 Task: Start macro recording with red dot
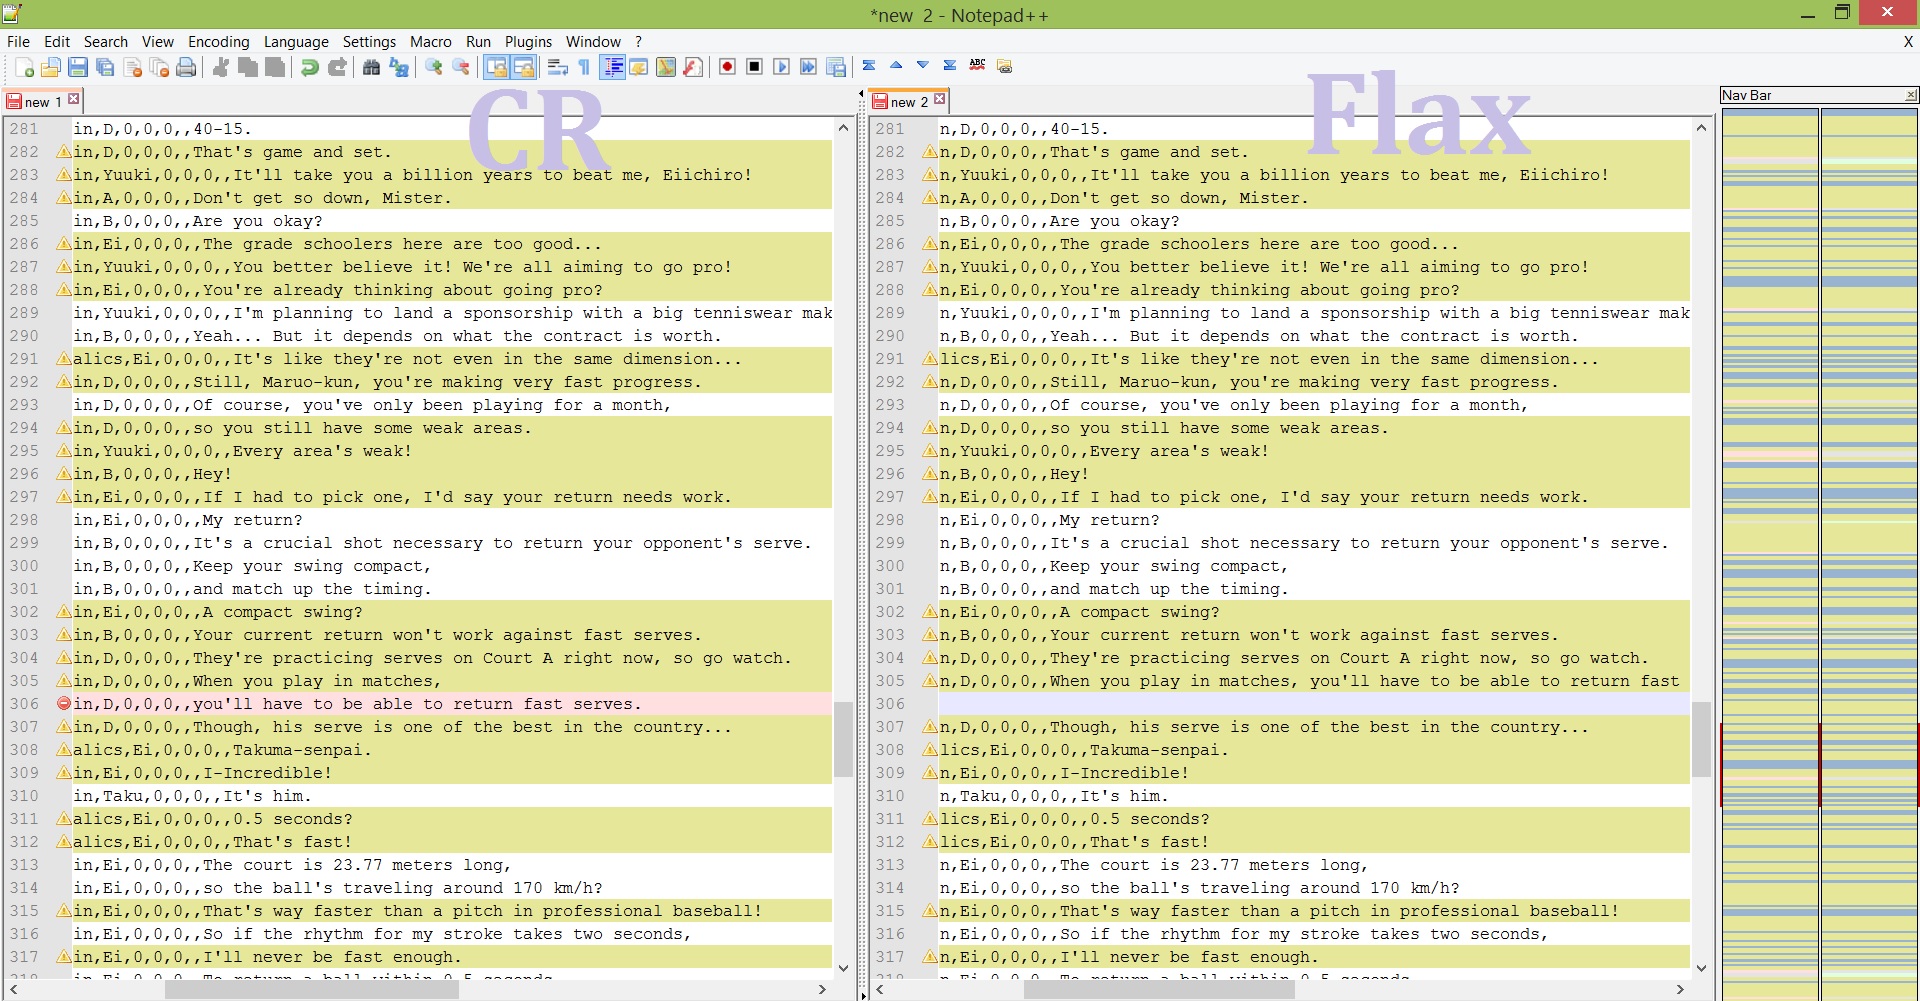click(x=727, y=67)
